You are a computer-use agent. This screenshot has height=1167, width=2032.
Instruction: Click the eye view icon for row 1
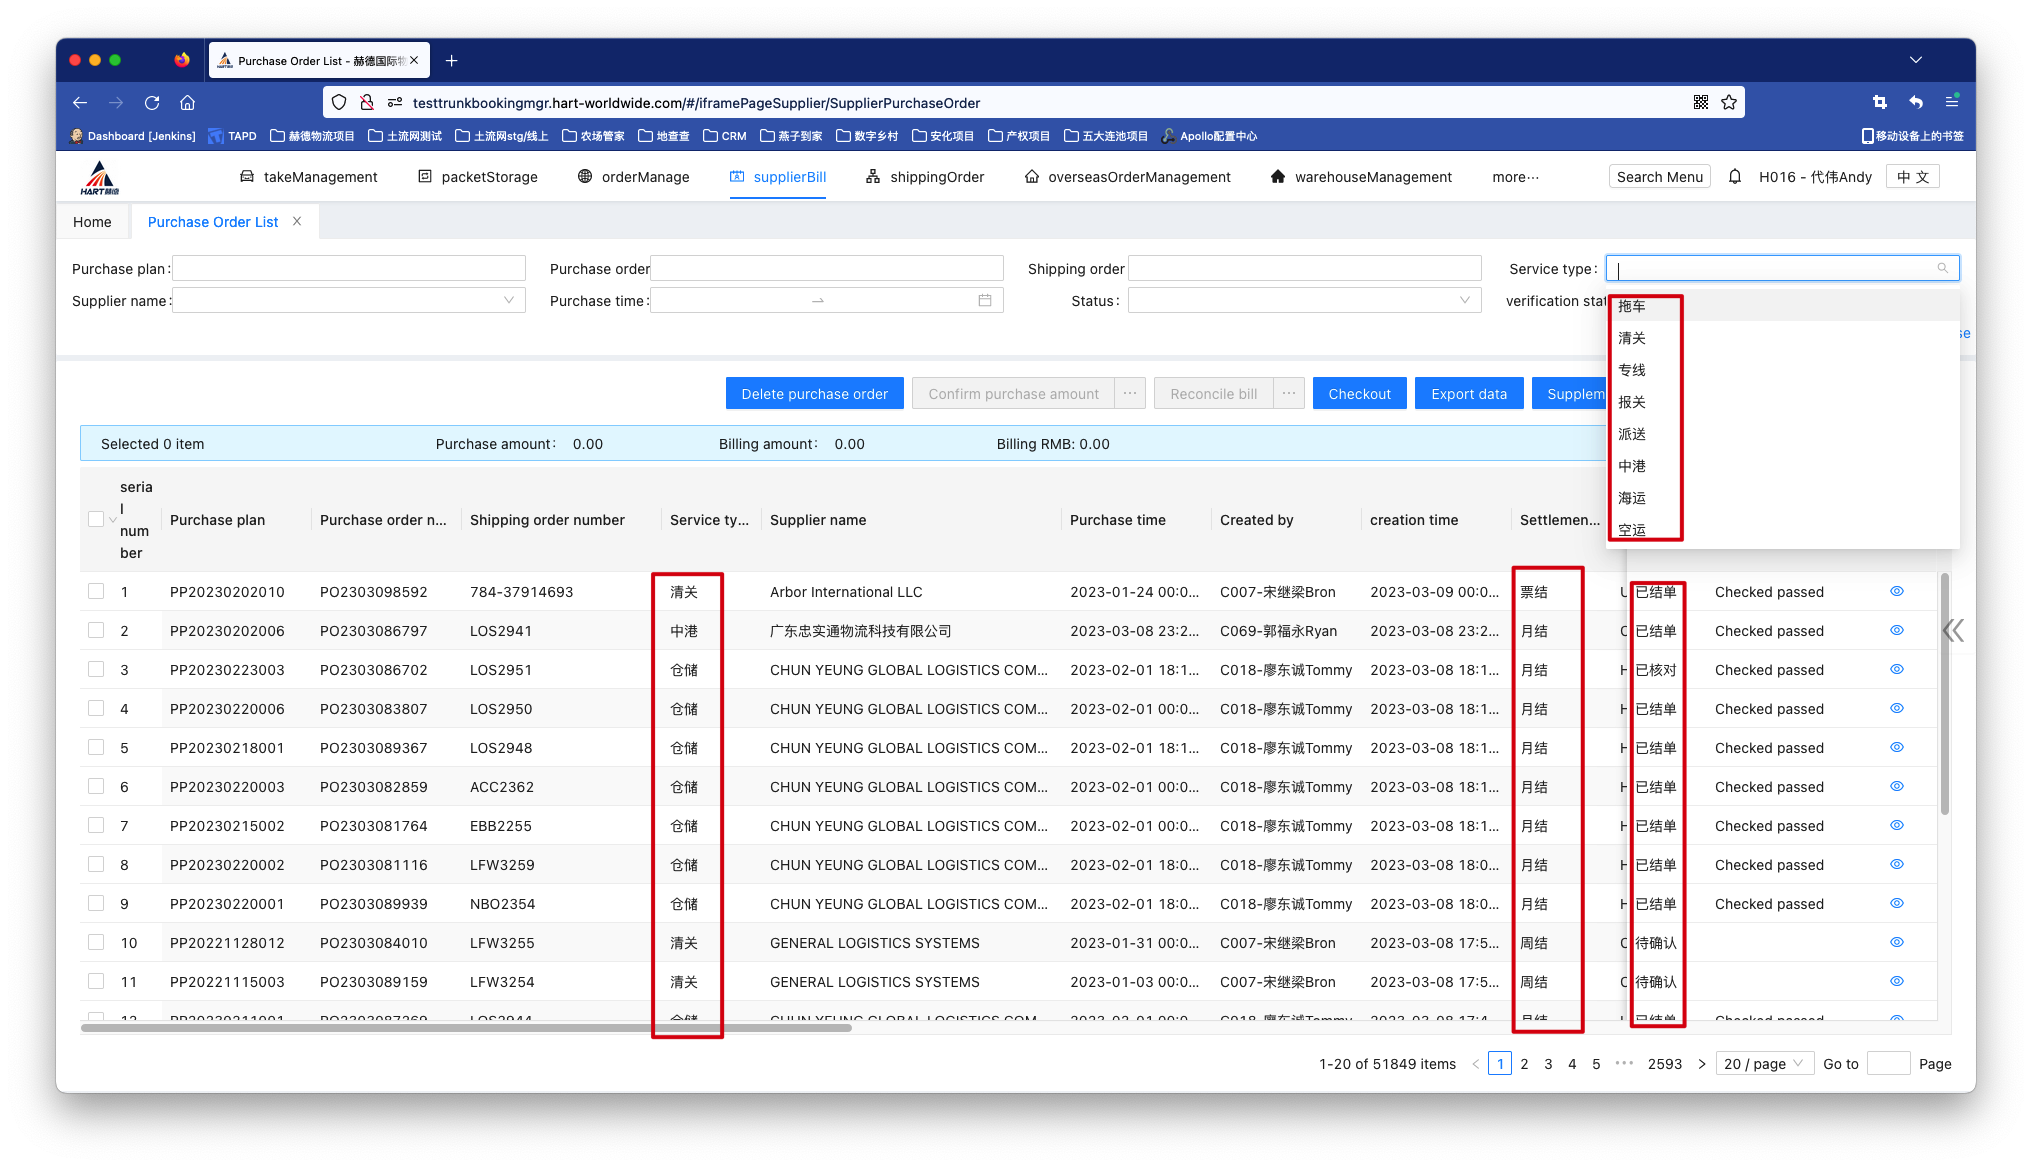1896,592
